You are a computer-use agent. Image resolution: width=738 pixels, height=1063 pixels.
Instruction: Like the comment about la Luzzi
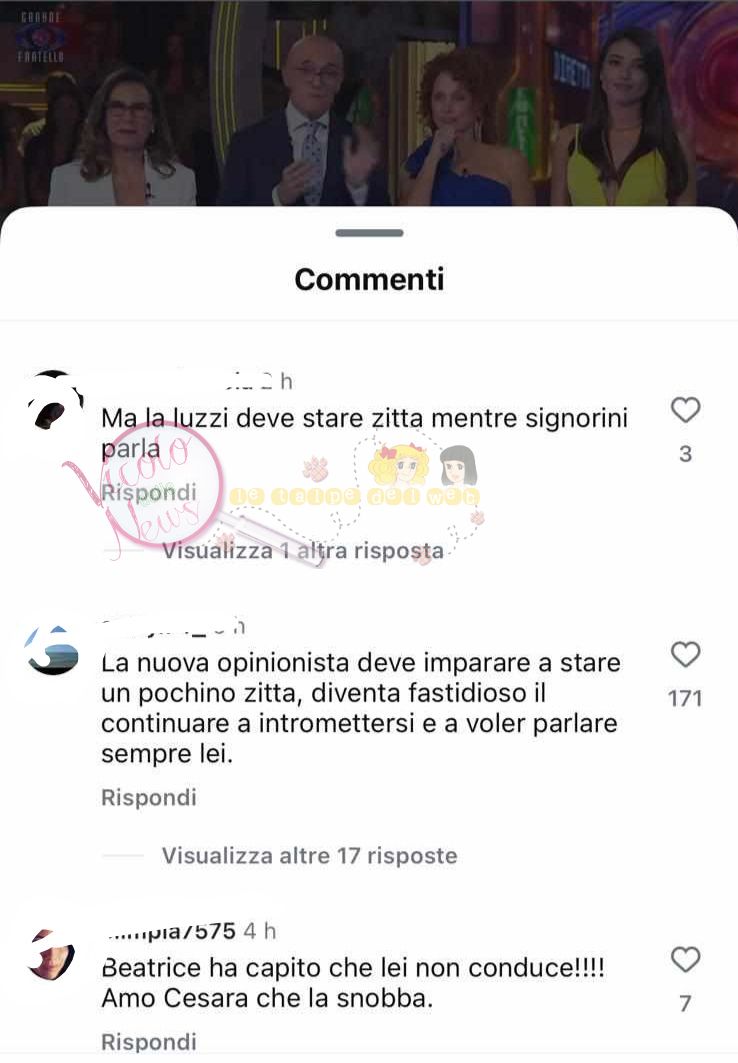tap(685, 409)
